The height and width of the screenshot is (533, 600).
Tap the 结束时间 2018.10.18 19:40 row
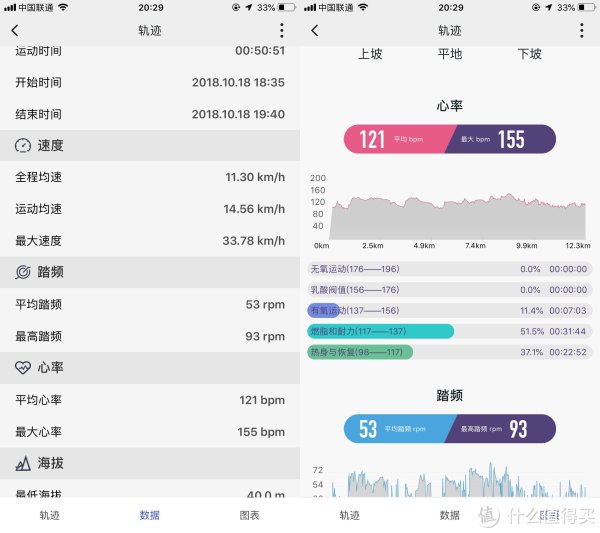pos(150,114)
